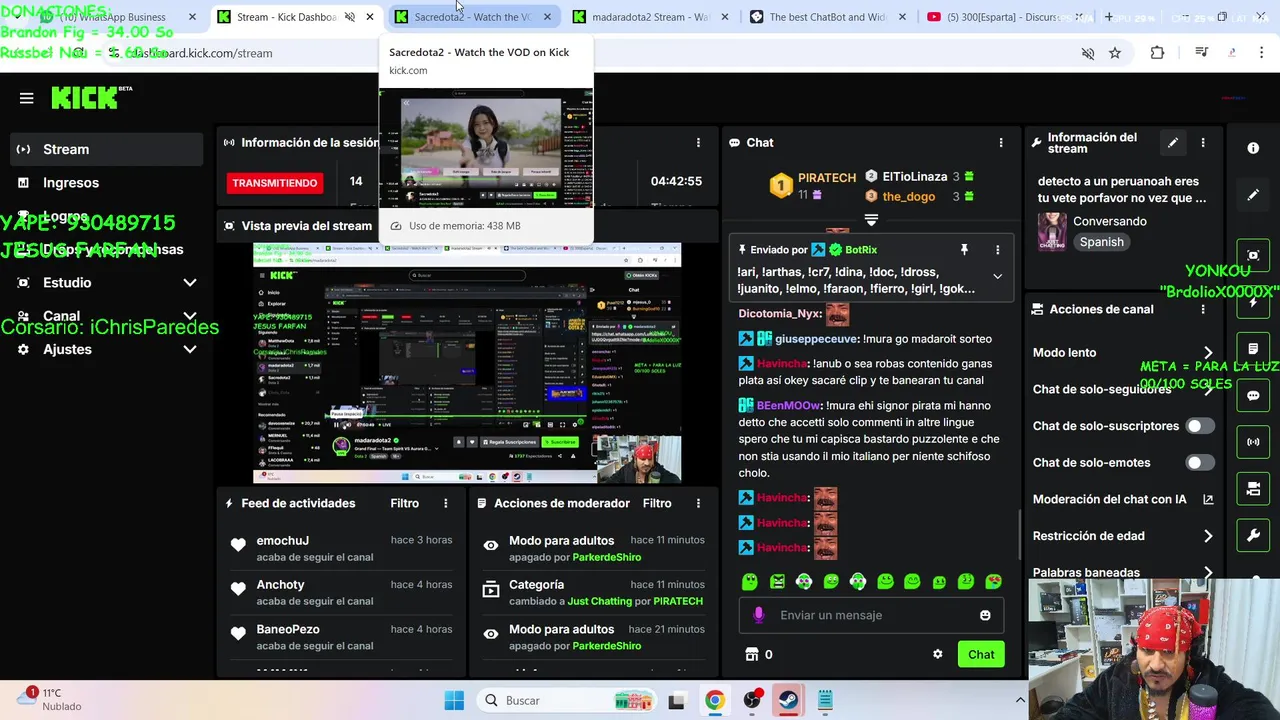Click the Spanish language tag
The image size is (1280, 720).
click(1101, 242)
